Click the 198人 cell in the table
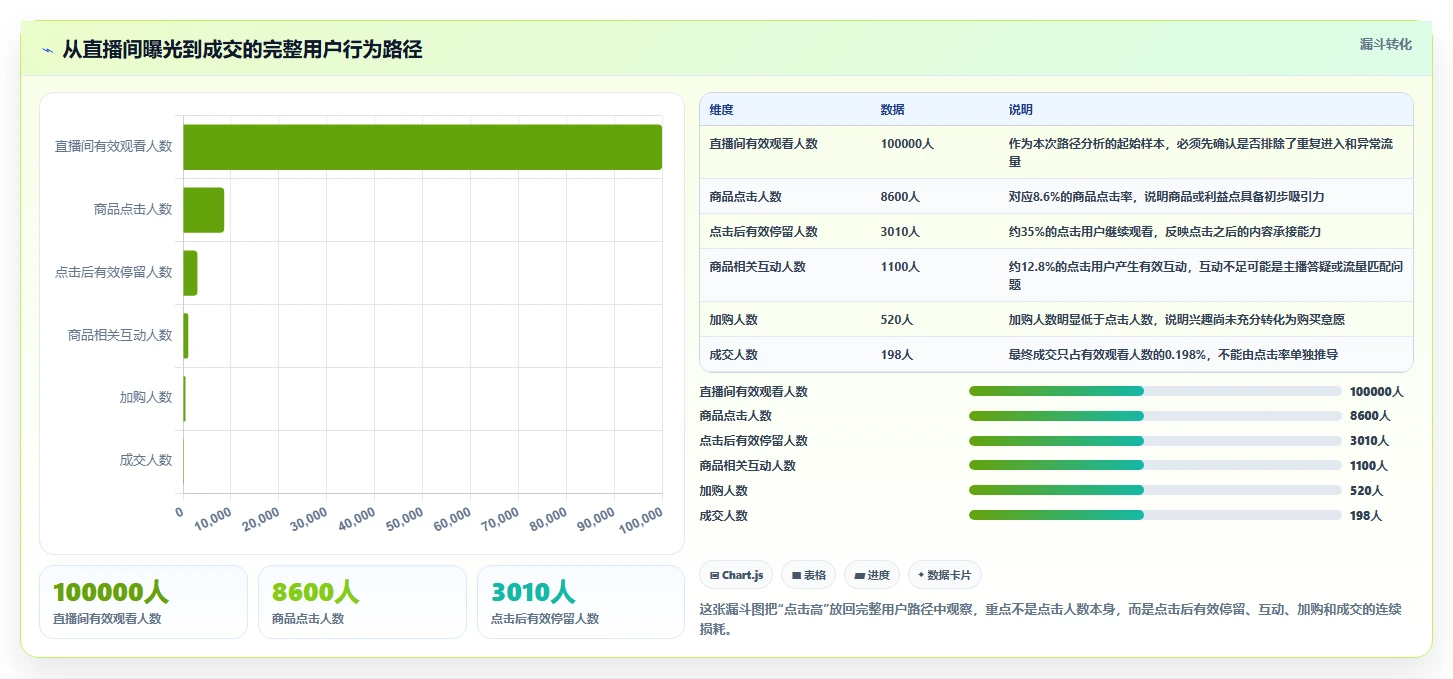Viewport: 1453px width, 679px height. click(897, 355)
